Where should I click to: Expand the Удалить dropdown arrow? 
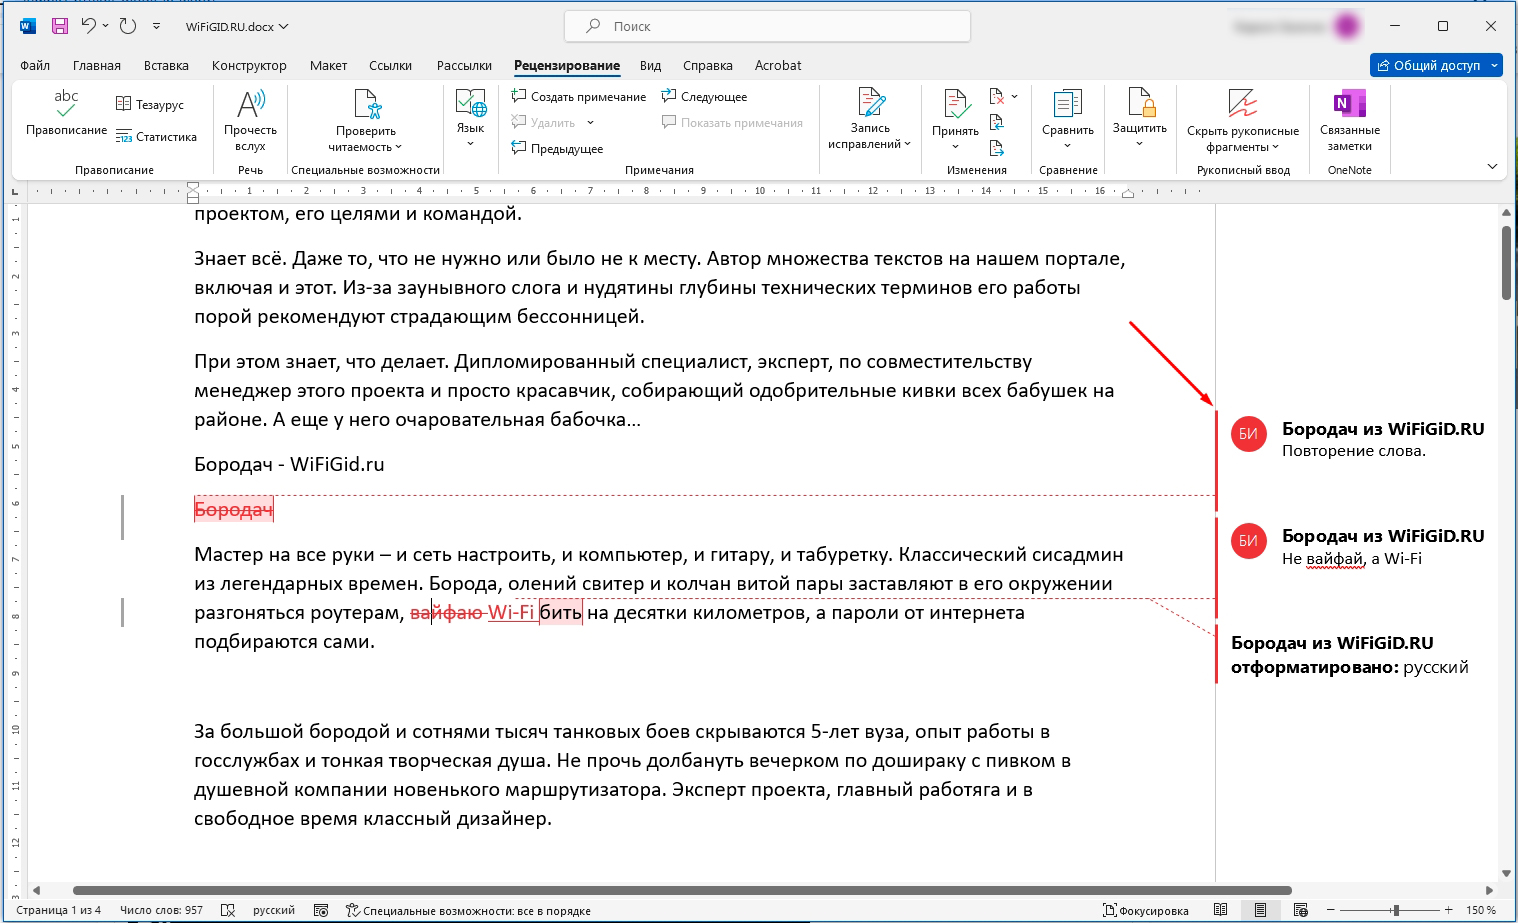click(x=590, y=123)
